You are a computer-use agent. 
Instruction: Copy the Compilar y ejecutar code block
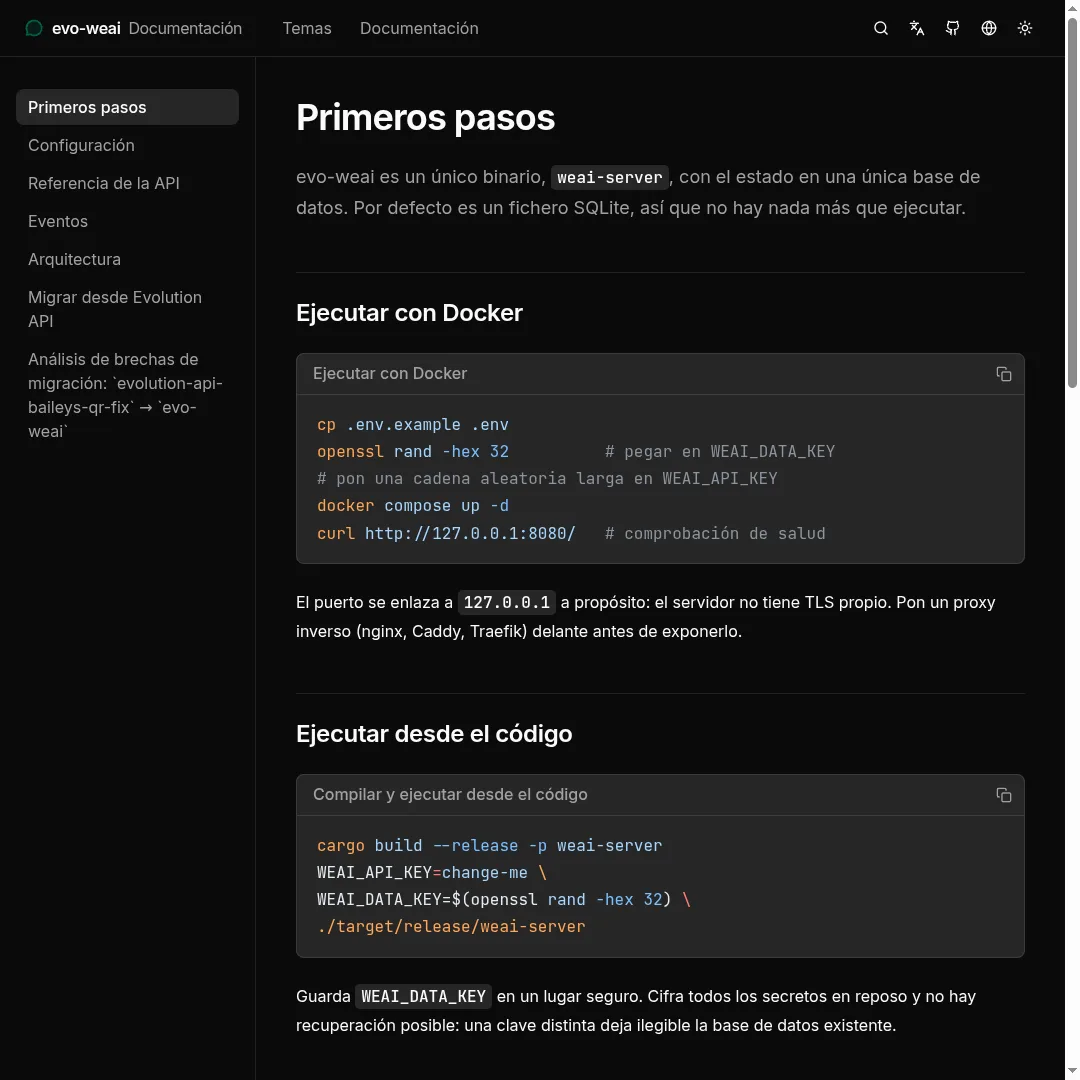[x=1004, y=795]
